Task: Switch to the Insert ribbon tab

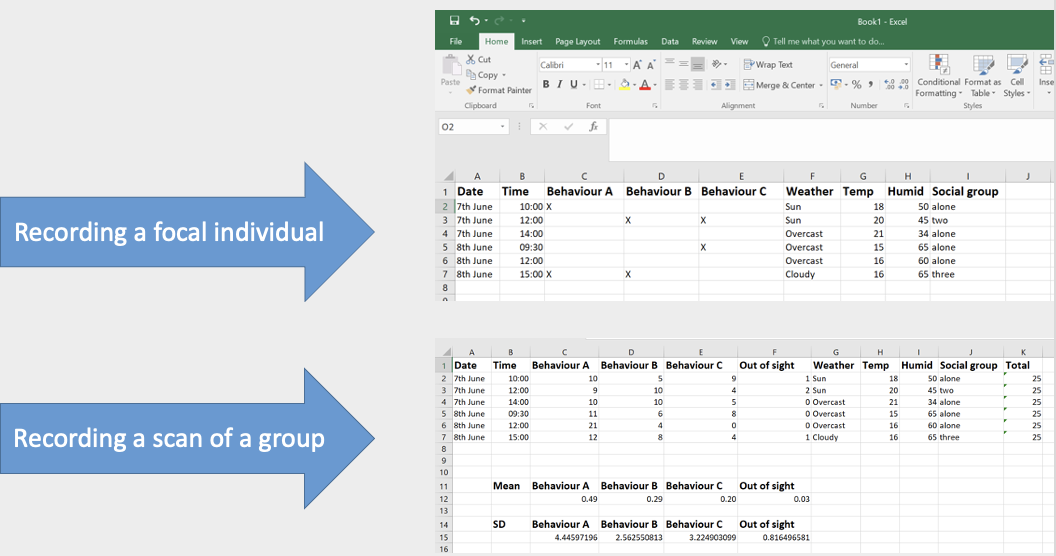Action: (531, 42)
